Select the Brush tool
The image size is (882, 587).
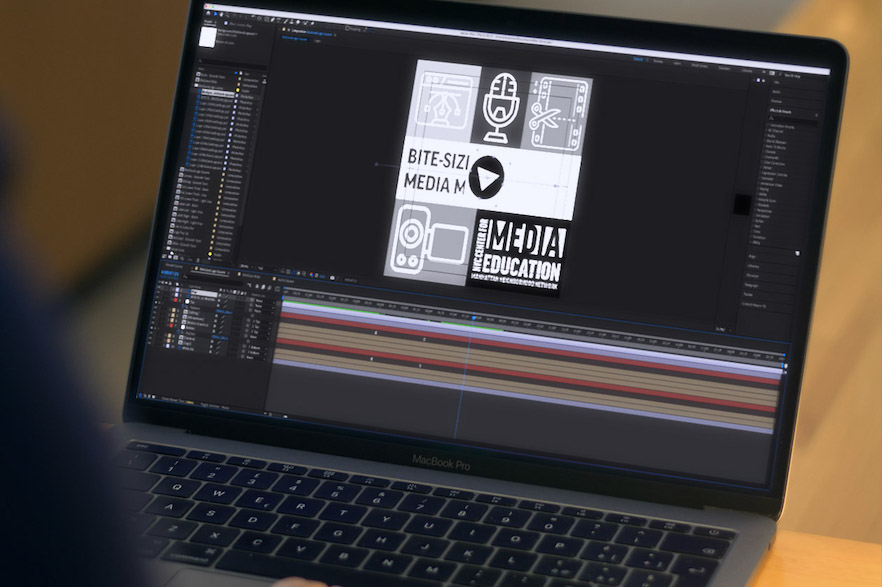click(x=285, y=21)
